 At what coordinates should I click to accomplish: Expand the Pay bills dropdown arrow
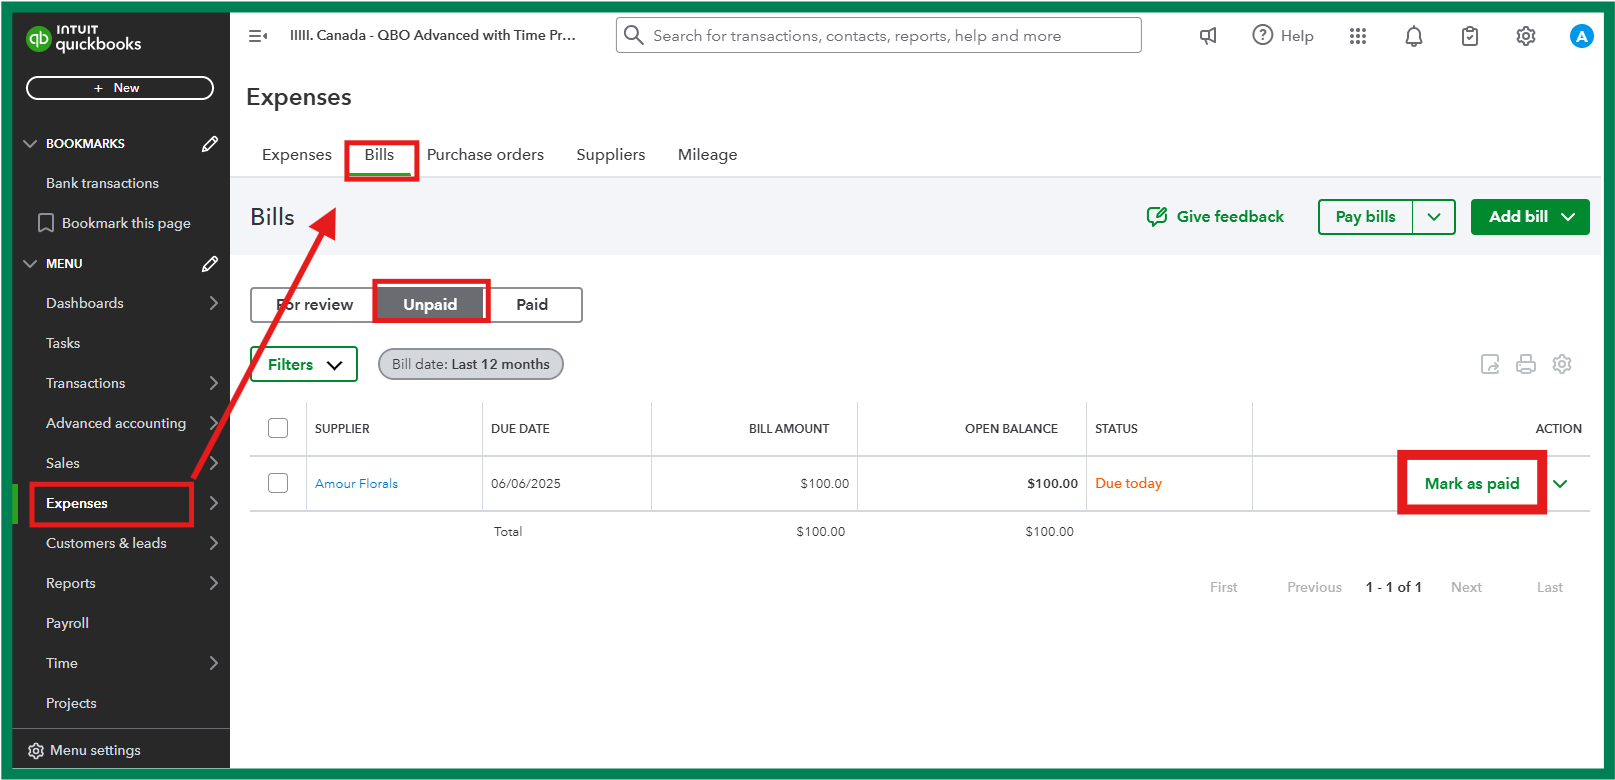click(1433, 217)
